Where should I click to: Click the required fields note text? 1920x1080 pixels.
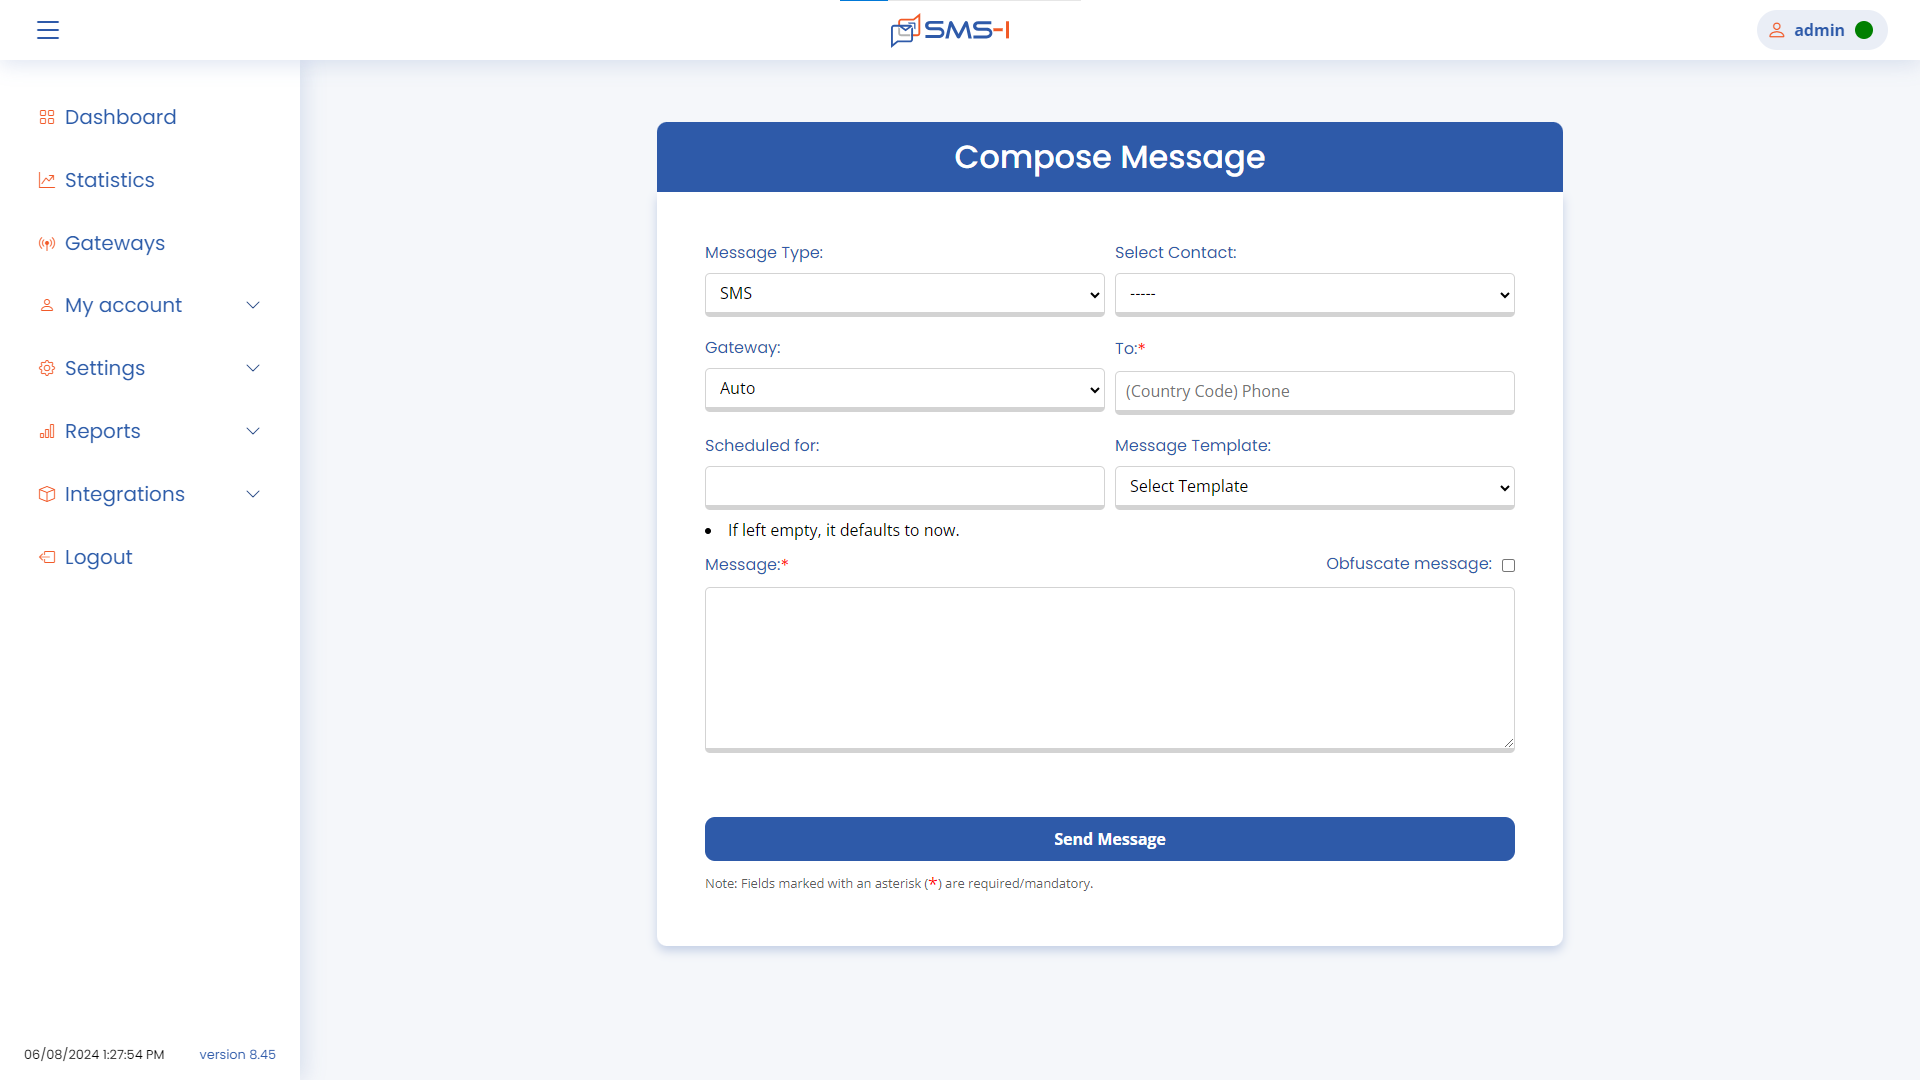pyautogui.click(x=898, y=883)
